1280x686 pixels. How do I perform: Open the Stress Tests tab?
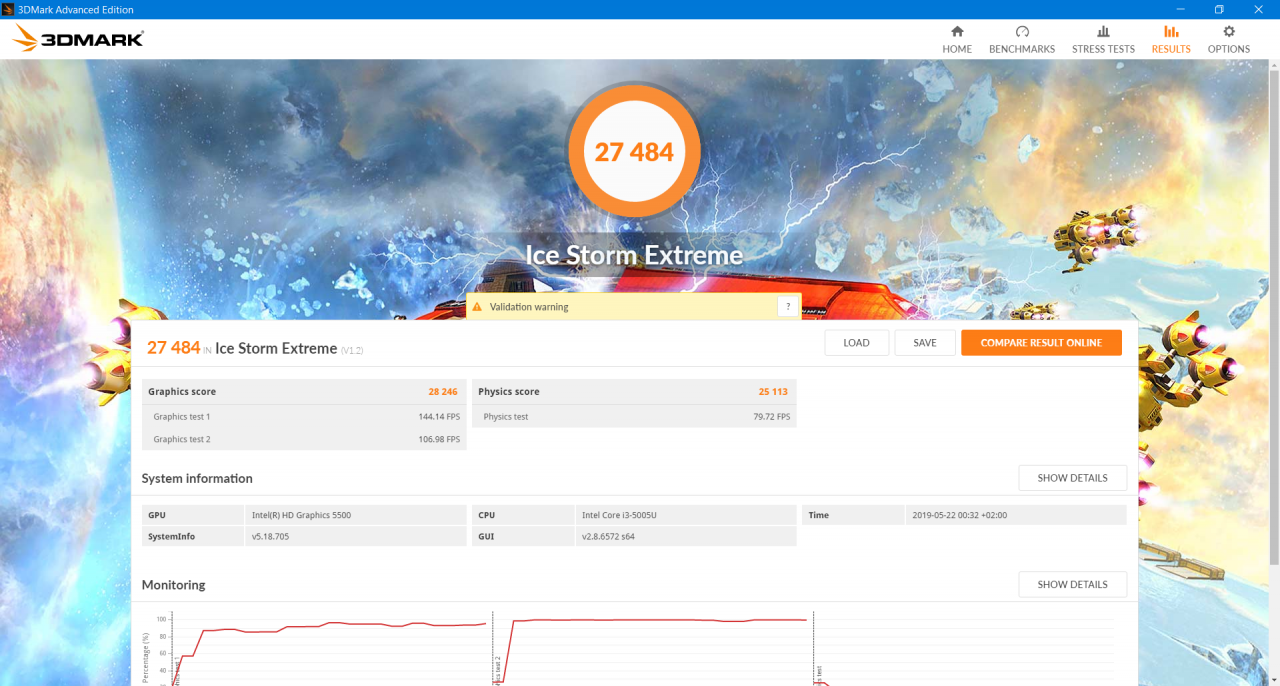pyautogui.click(x=1103, y=40)
